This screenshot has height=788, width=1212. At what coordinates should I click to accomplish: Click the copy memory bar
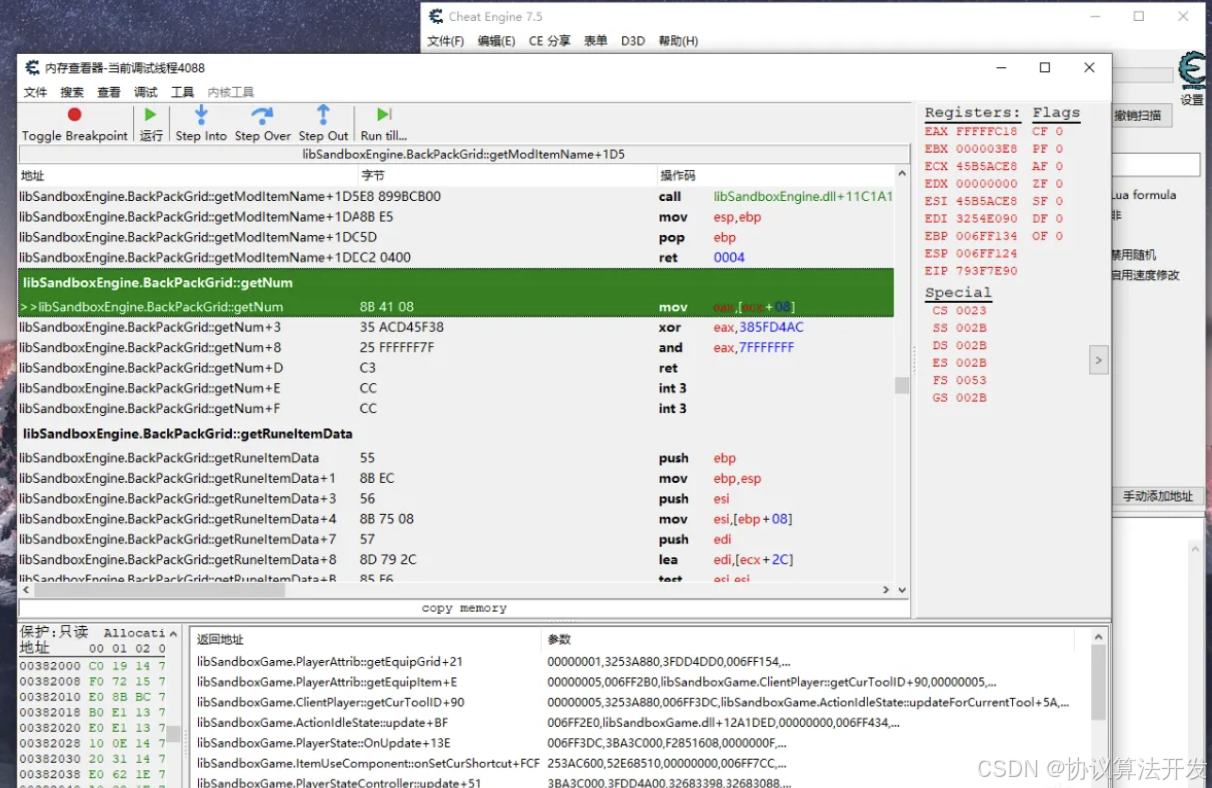tap(464, 608)
